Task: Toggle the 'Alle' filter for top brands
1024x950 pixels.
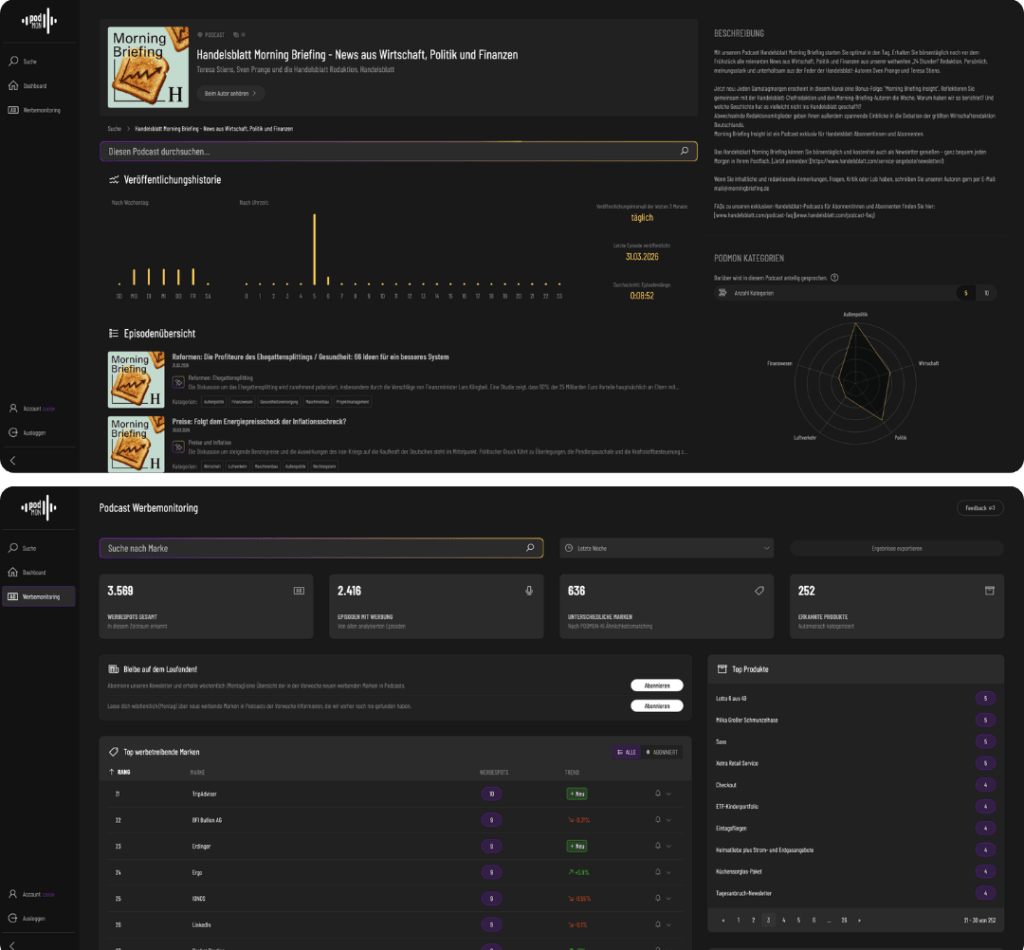Action: pos(626,751)
